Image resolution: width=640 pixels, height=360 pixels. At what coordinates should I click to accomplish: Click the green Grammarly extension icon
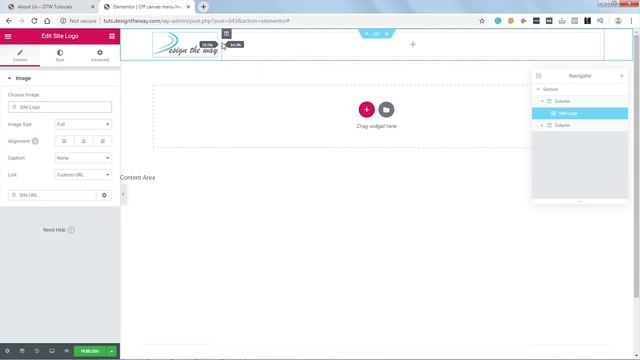click(498, 21)
